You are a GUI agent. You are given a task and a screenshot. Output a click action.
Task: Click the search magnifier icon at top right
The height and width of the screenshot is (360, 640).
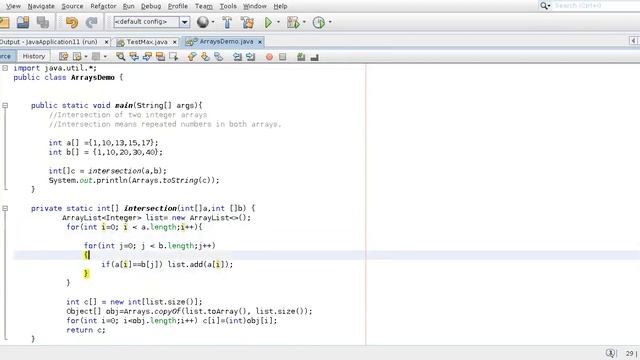544,6
